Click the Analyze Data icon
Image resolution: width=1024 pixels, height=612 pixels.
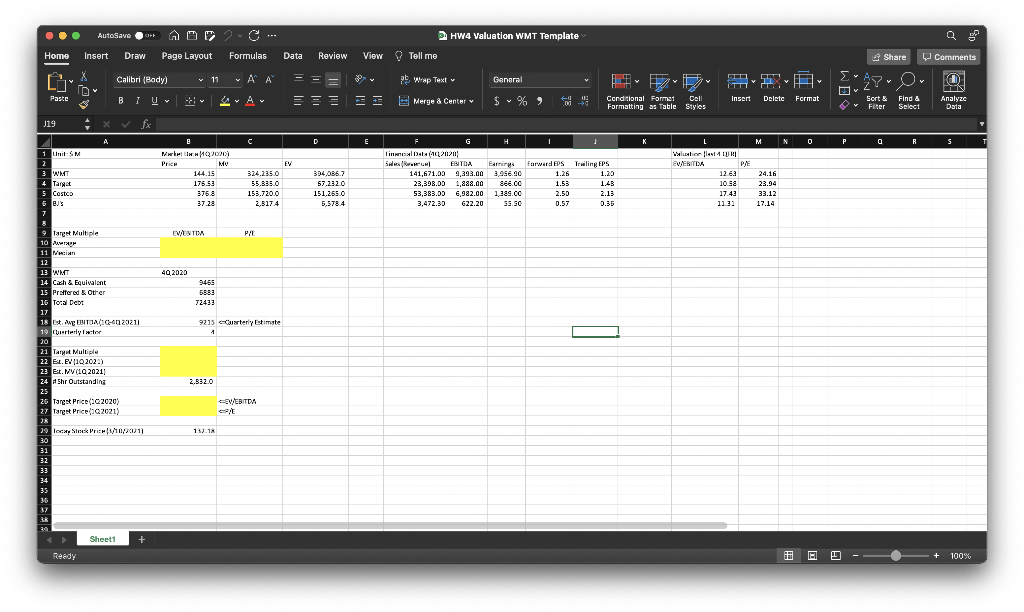[952, 90]
